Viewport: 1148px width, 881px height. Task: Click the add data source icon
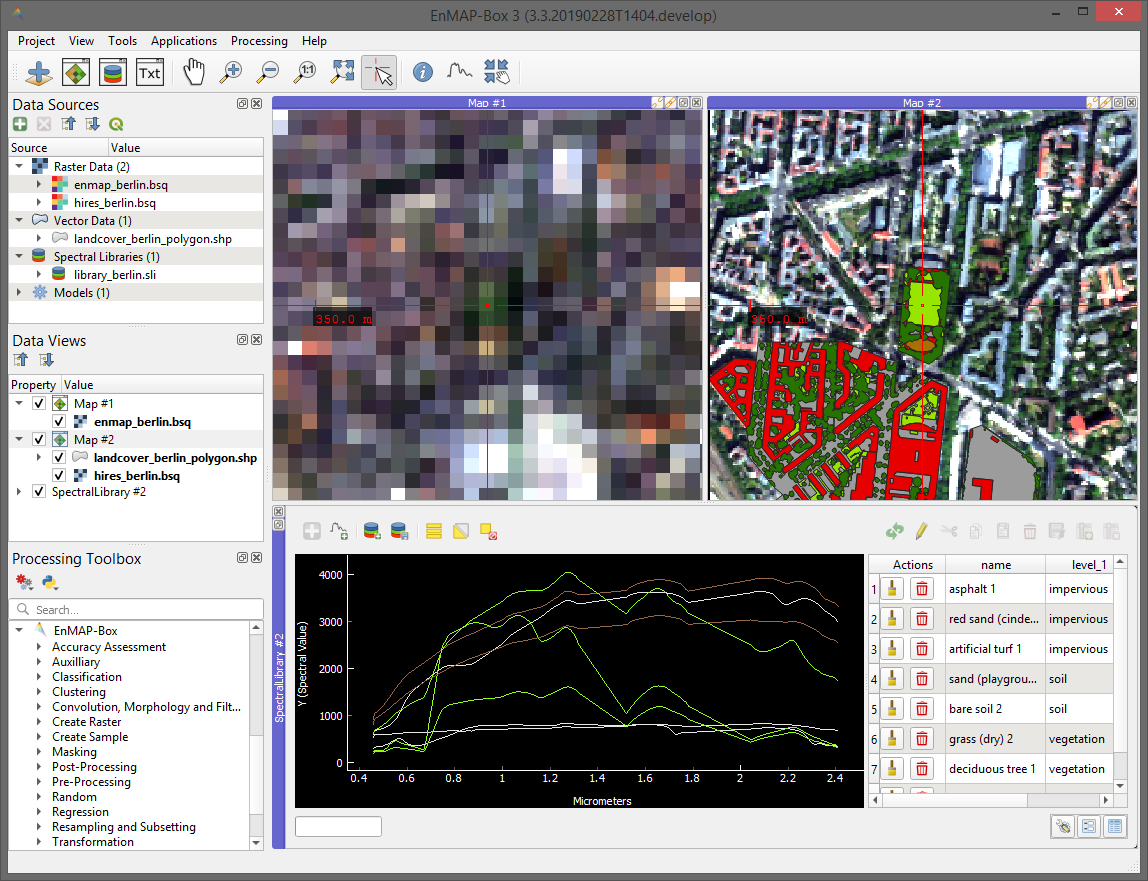(39, 73)
